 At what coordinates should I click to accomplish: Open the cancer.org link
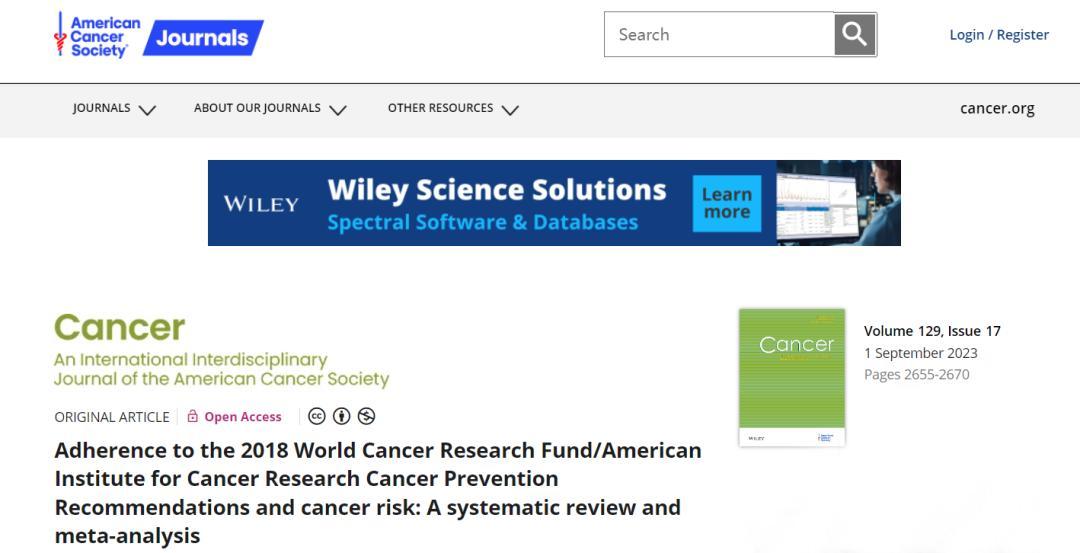[x=997, y=109]
